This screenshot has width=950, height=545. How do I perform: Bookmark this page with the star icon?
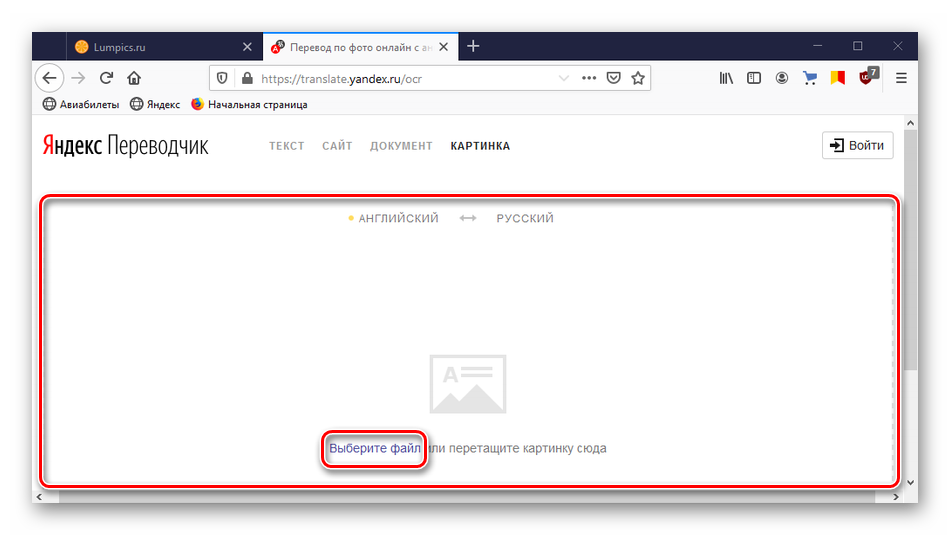click(638, 78)
